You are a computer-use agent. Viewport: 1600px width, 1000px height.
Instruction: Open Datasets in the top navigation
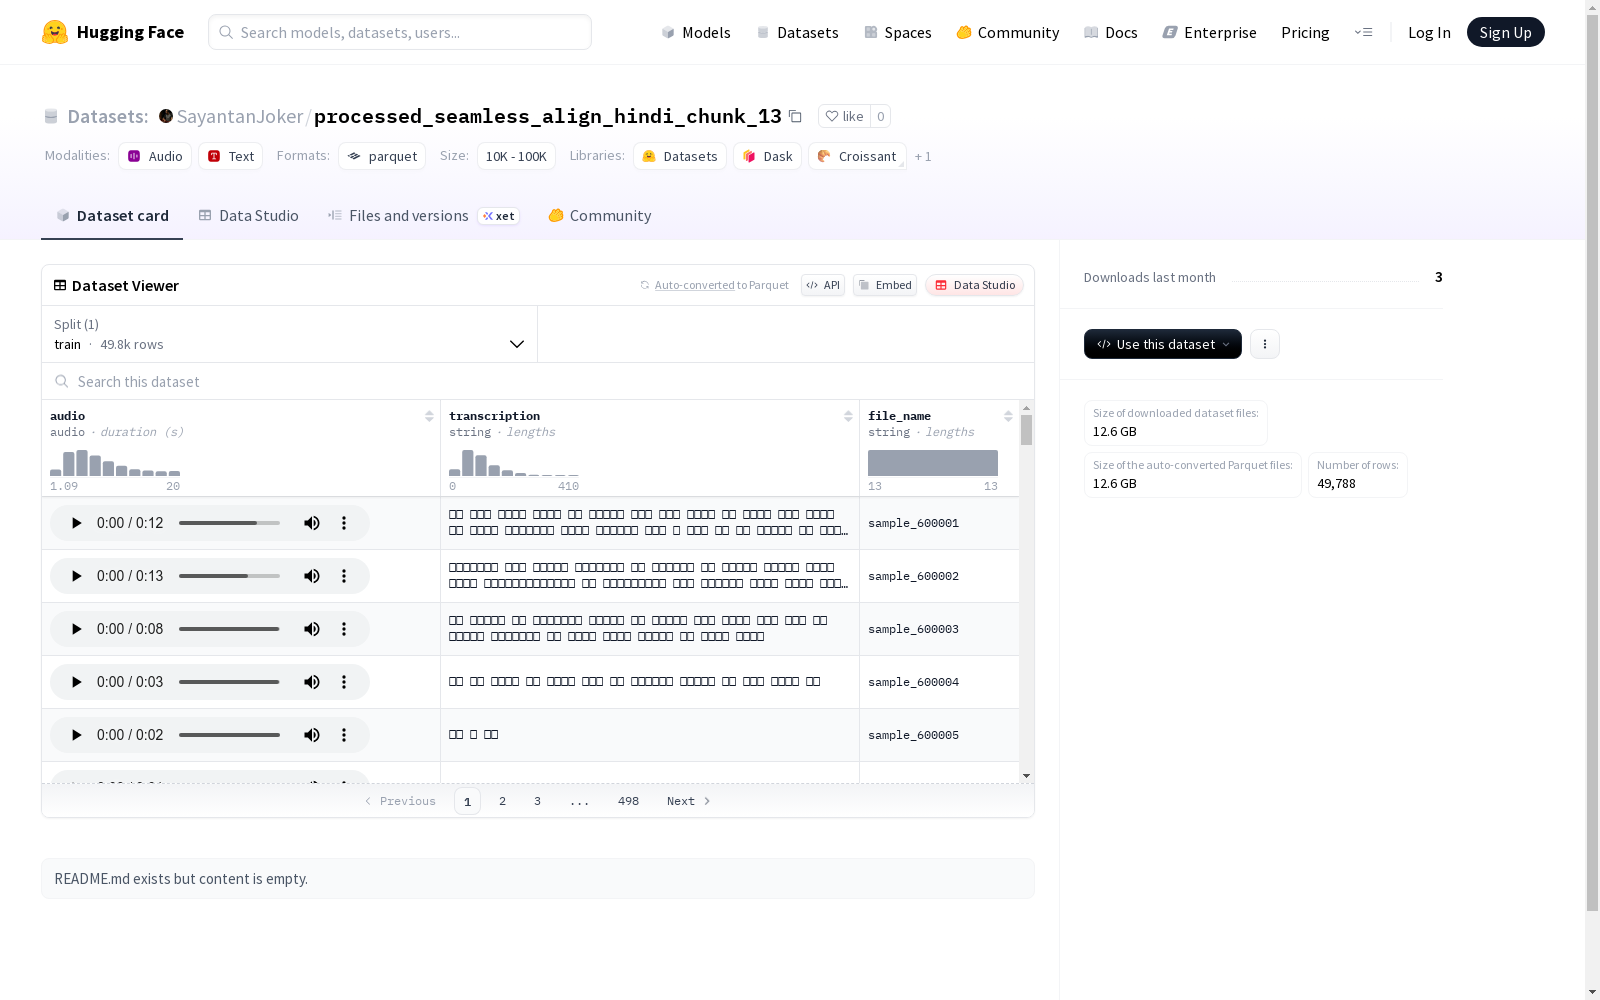pos(797,32)
